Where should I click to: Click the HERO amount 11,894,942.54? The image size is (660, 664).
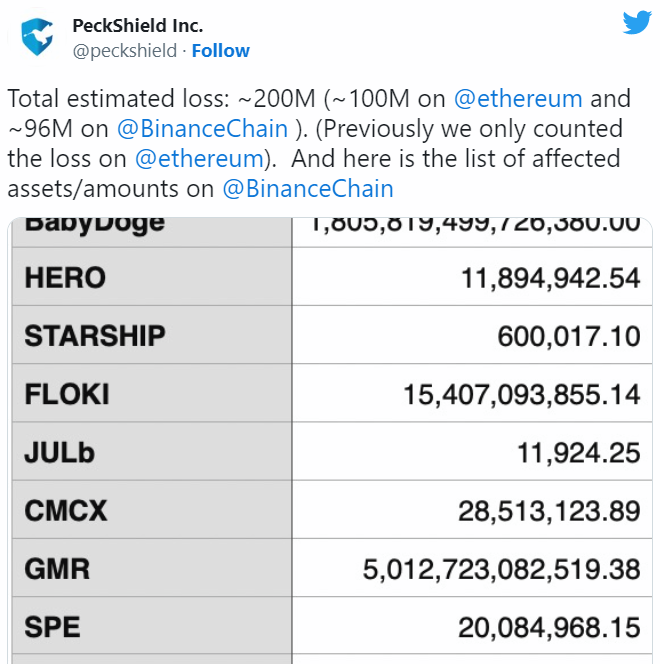pyautogui.click(x=550, y=277)
